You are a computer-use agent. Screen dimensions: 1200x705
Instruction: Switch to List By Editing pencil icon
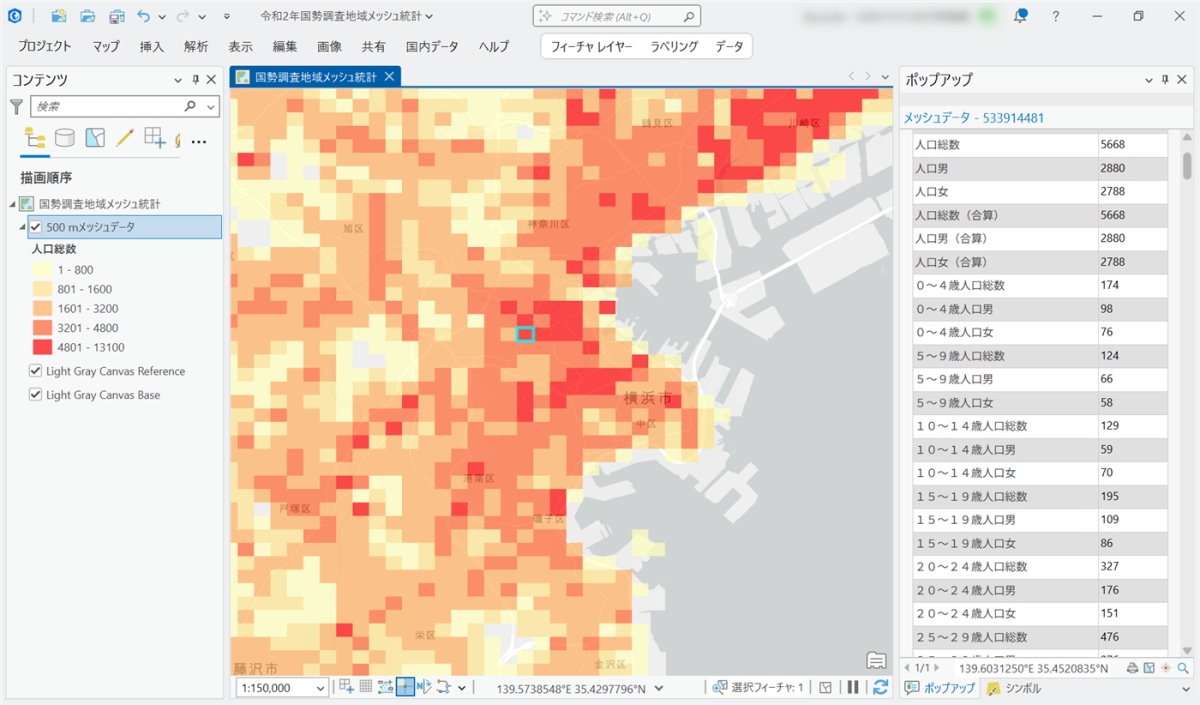pyautogui.click(x=125, y=138)
